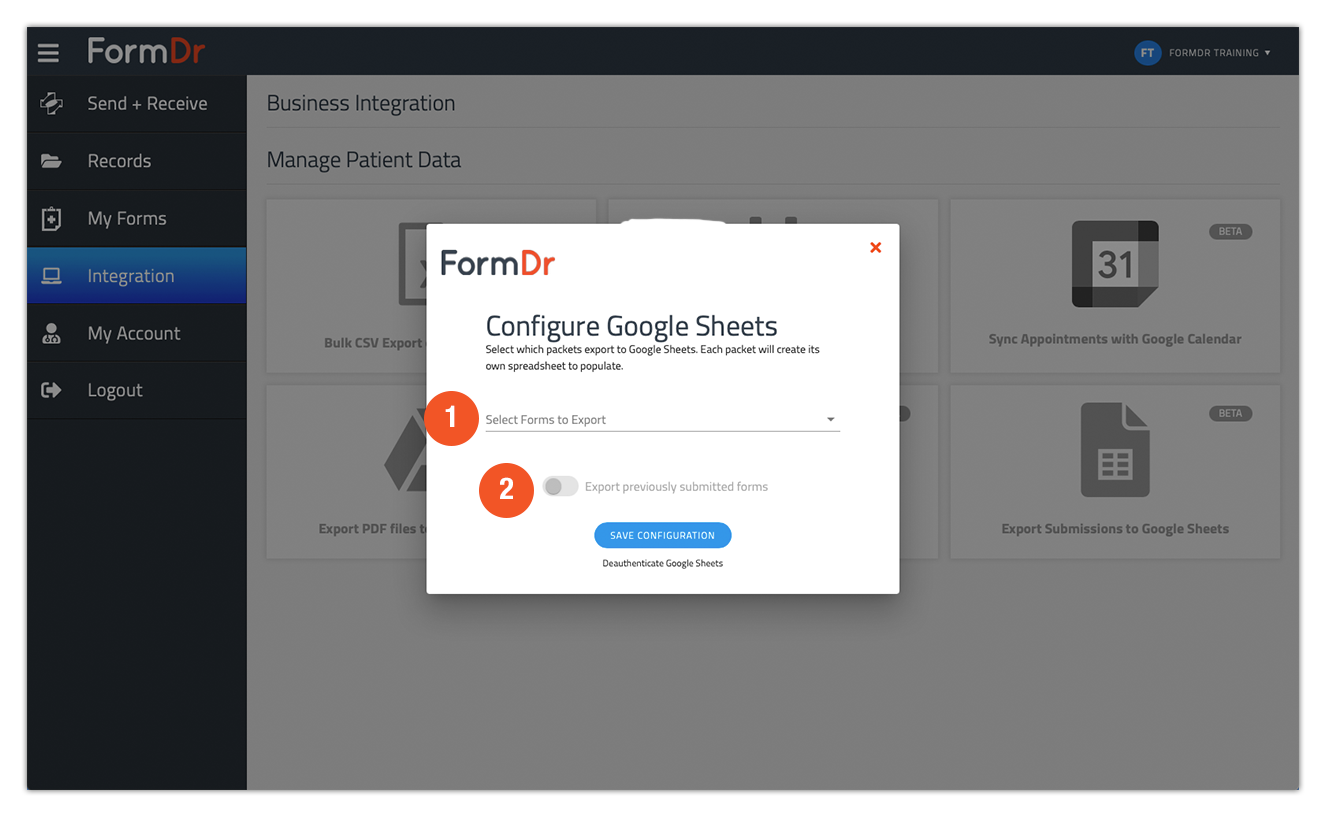Click the FormDr logo in header
The width and height of the screenshot is (1323, 813).
pos(146,50)
